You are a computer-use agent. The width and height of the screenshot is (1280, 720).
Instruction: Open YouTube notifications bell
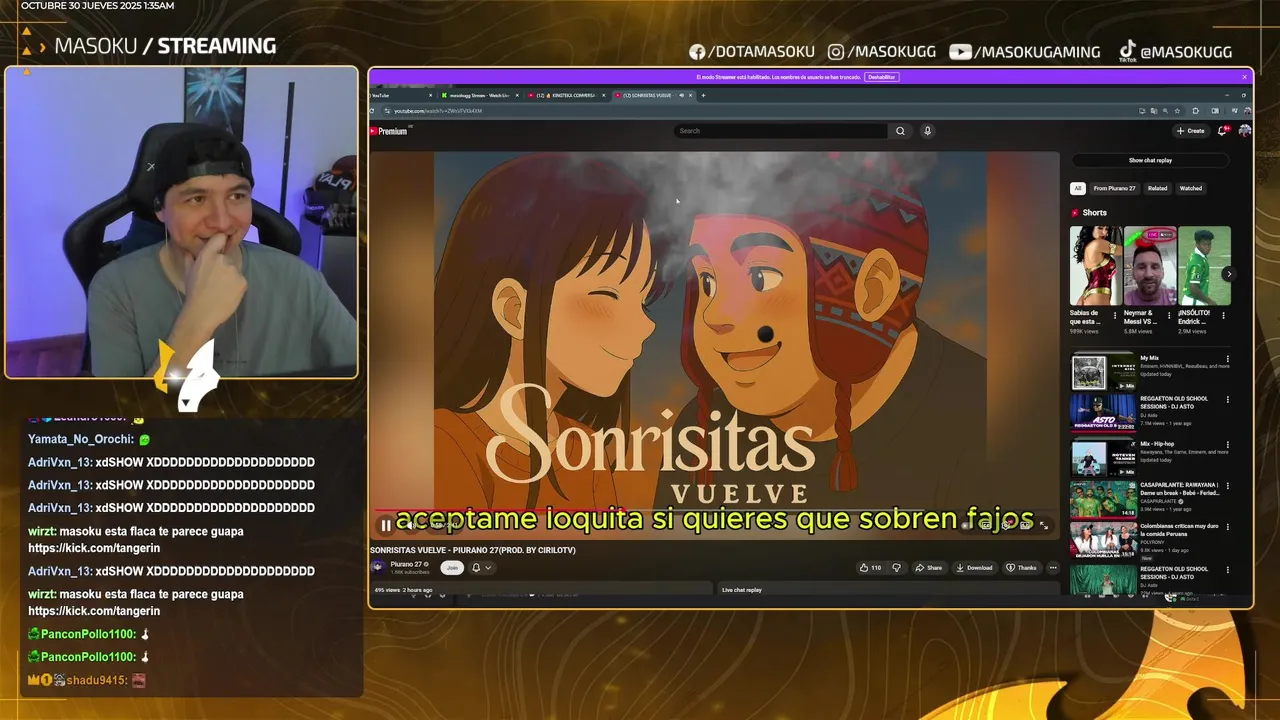pos(1223,131)
